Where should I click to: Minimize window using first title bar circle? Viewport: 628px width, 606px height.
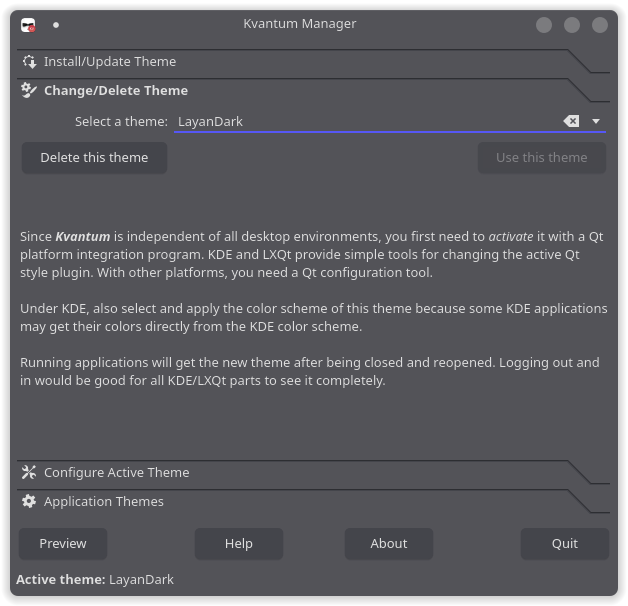tap(544, 25)
